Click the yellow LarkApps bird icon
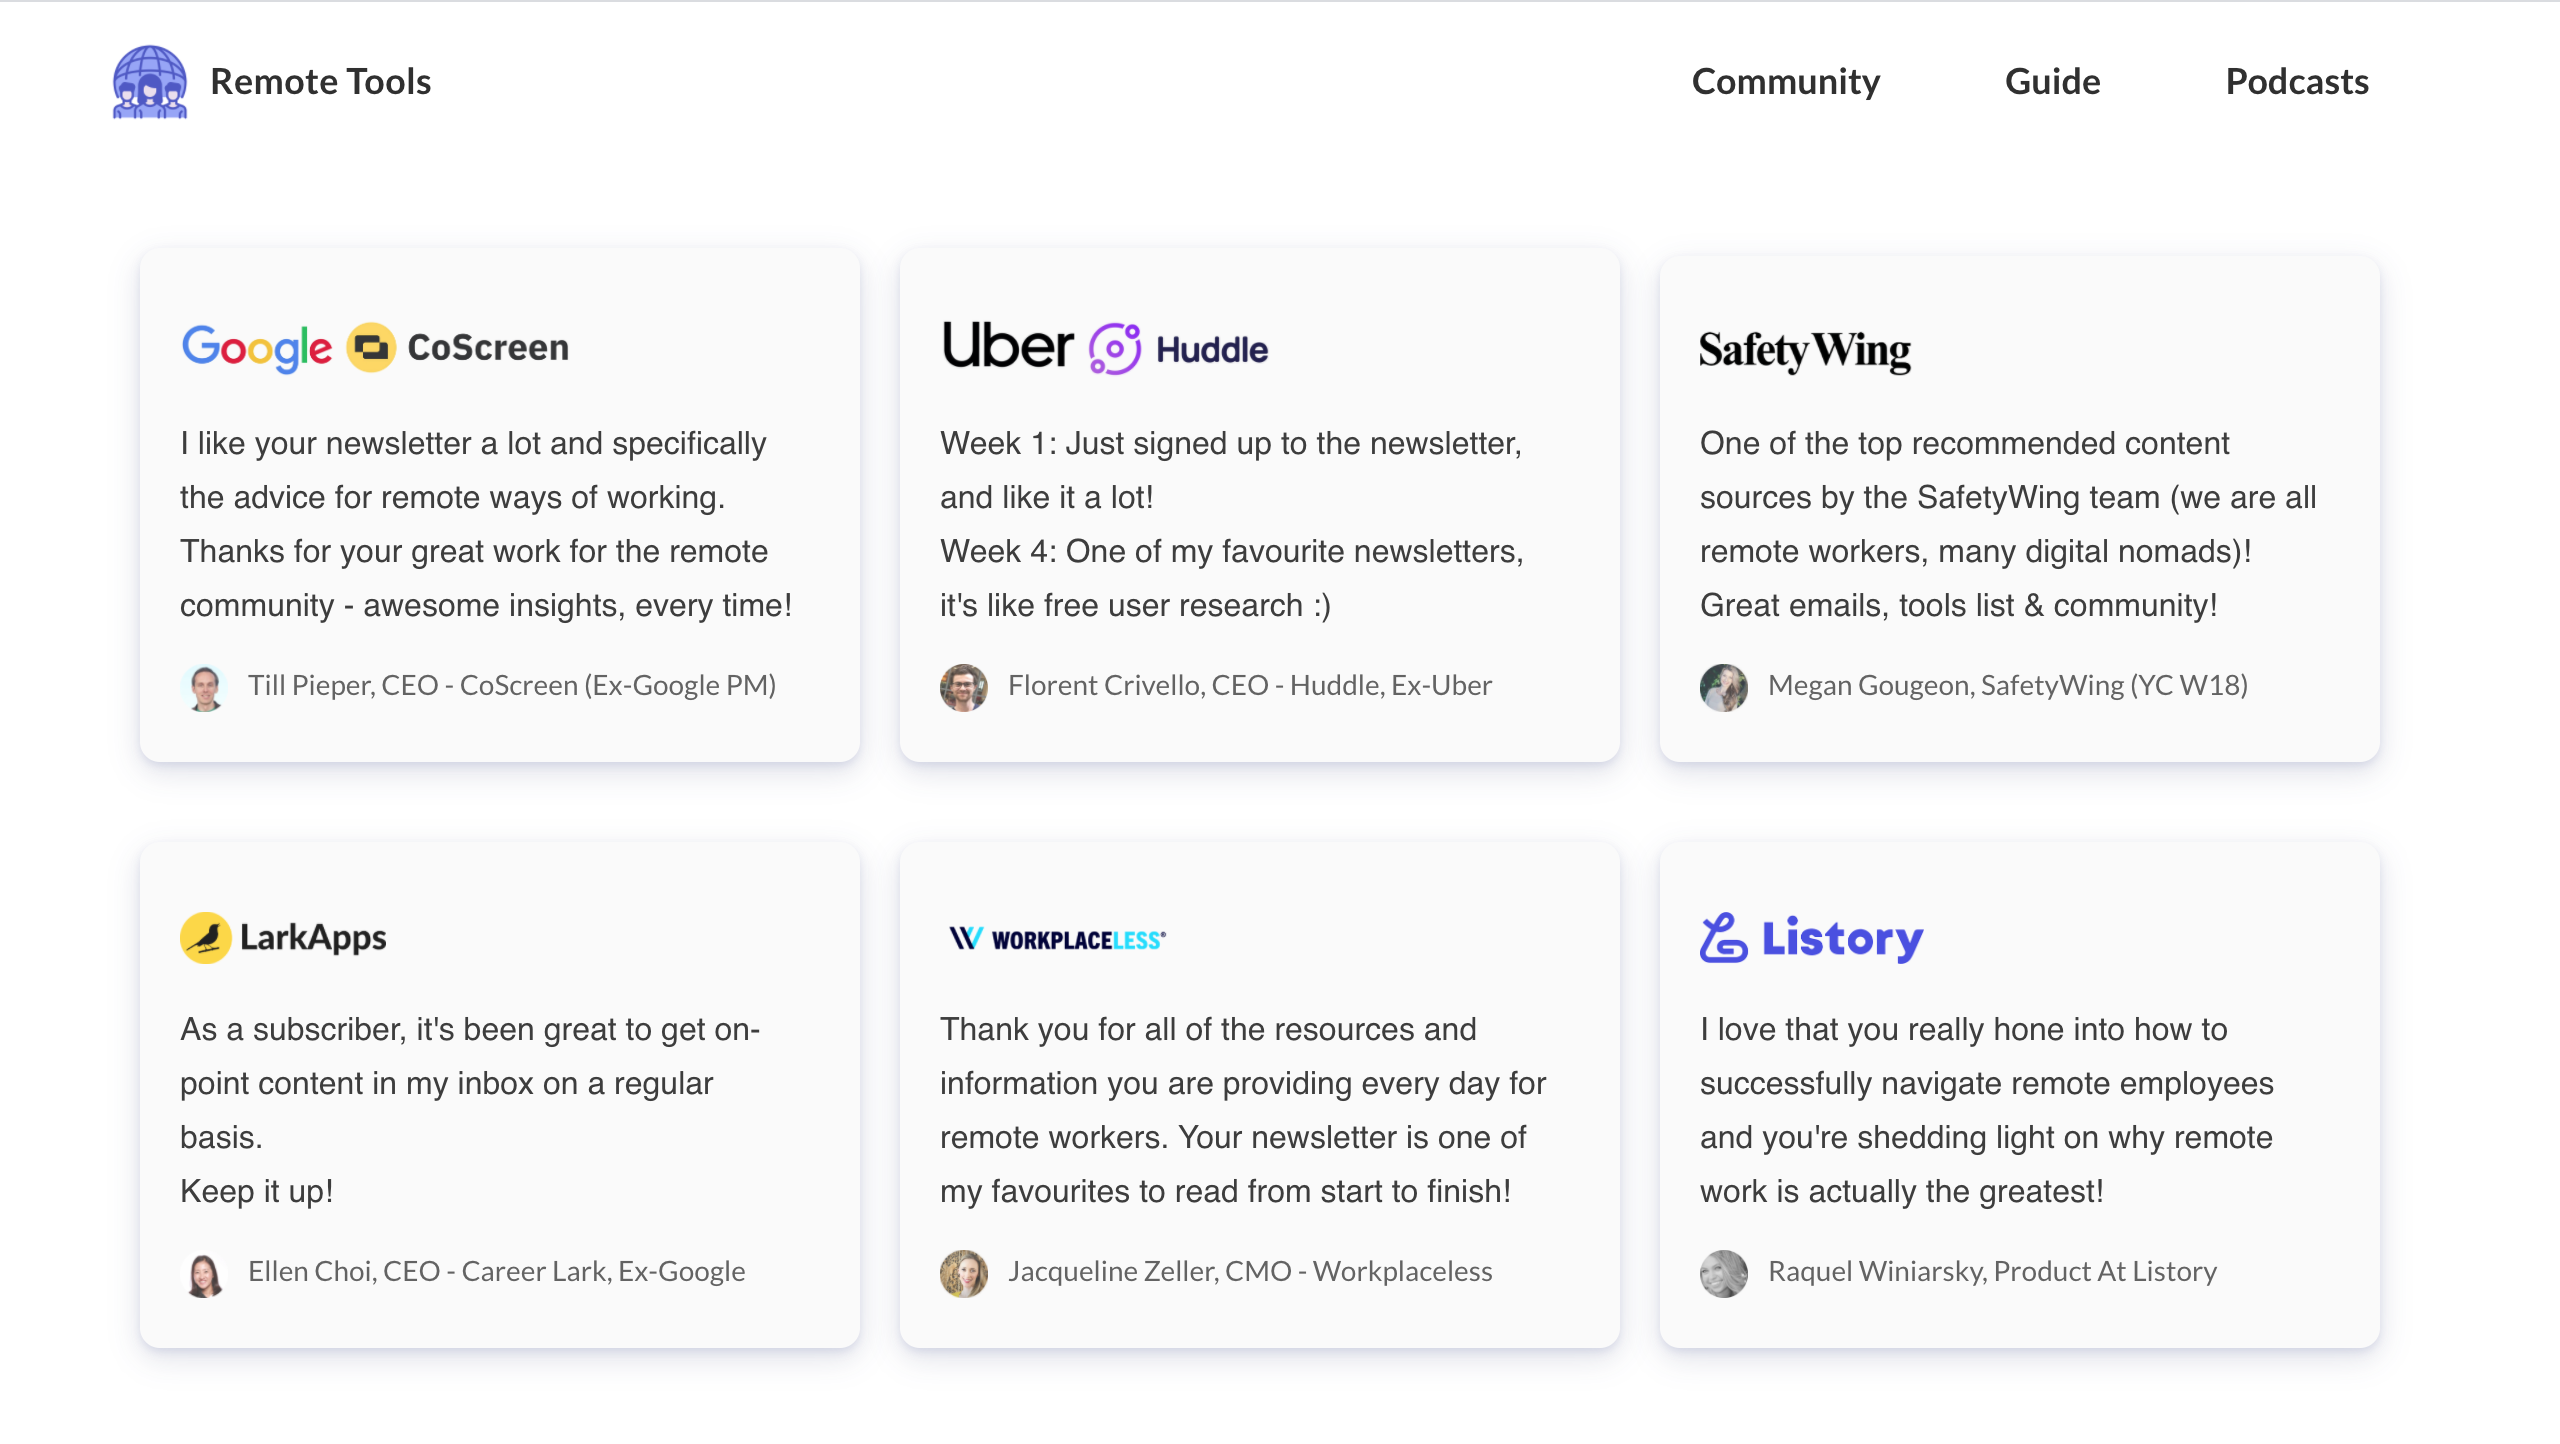Viewport: 2560px width, 1444px height. (206, 938)
